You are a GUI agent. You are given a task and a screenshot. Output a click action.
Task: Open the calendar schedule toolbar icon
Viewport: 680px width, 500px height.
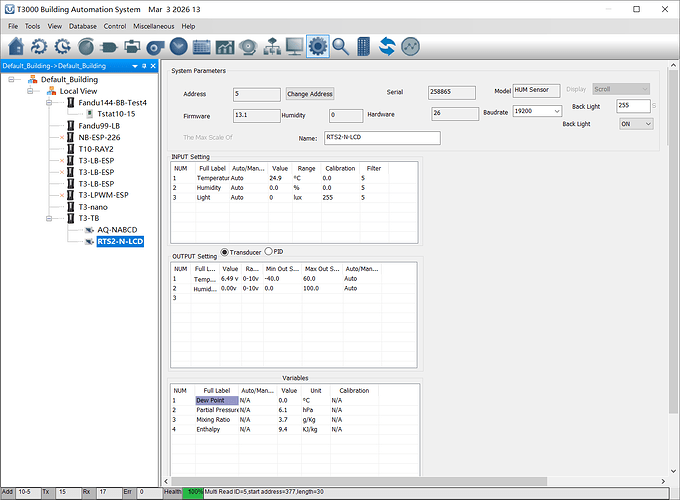coord(202,46)
